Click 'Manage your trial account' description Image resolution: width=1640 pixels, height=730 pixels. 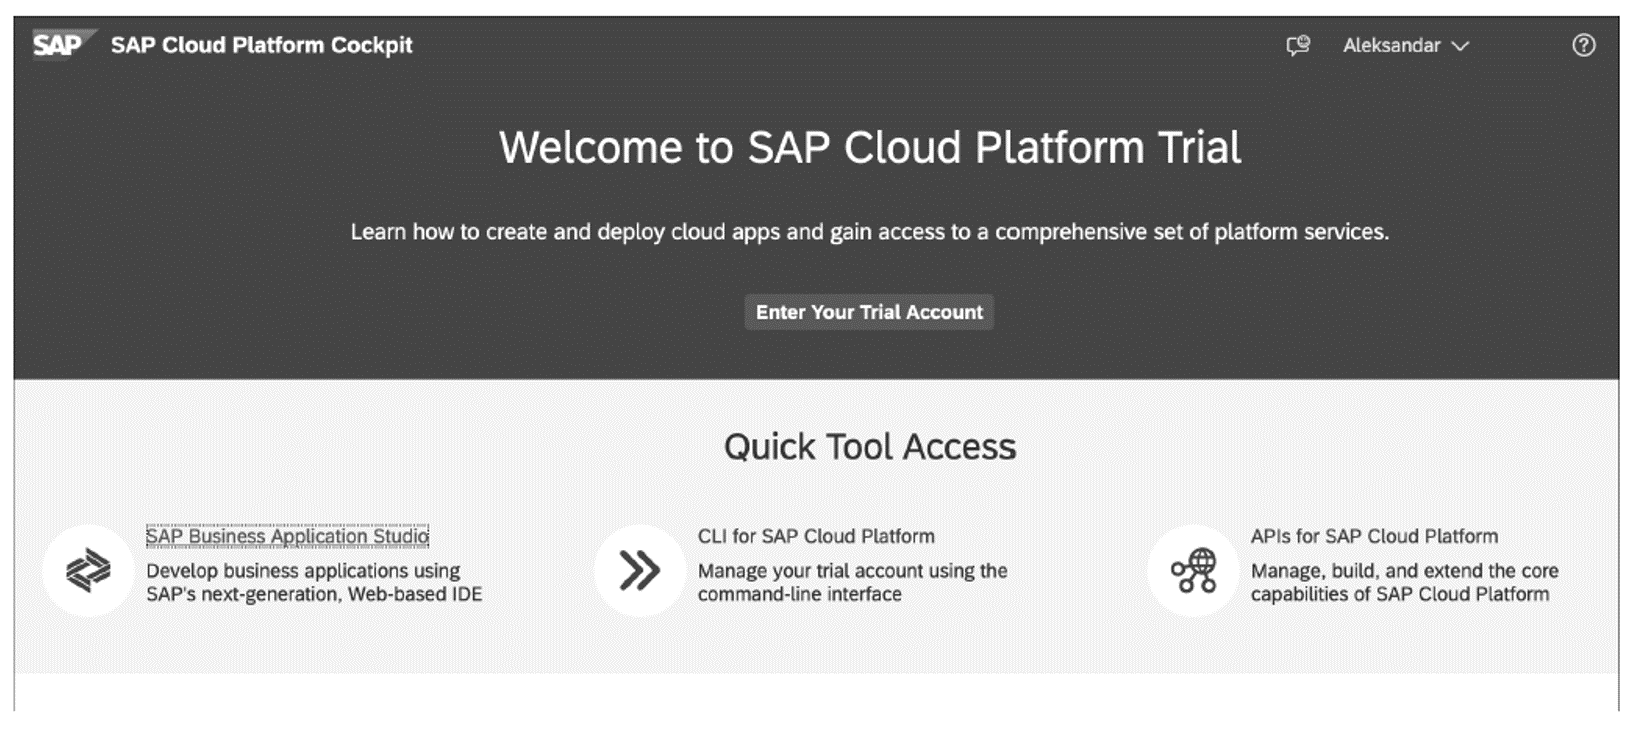[852, 582]
